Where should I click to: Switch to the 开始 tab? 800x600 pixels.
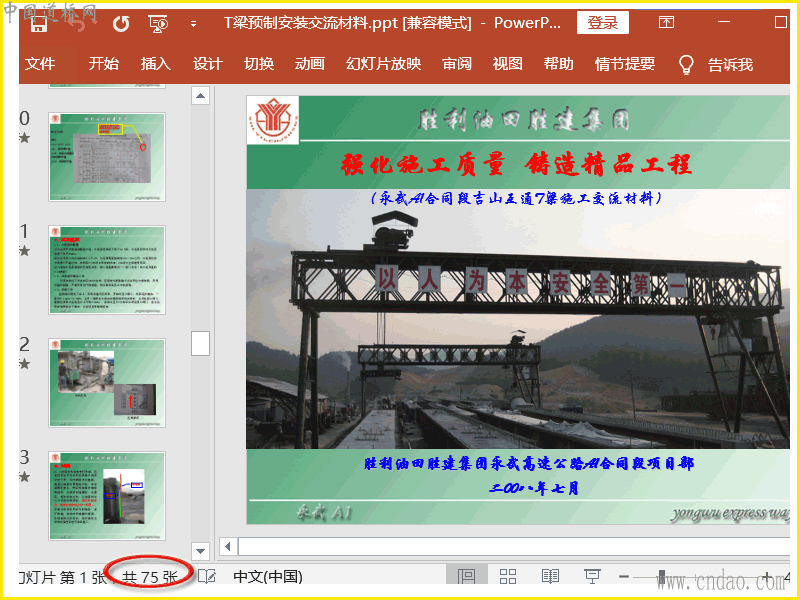[x=104, y=64]
